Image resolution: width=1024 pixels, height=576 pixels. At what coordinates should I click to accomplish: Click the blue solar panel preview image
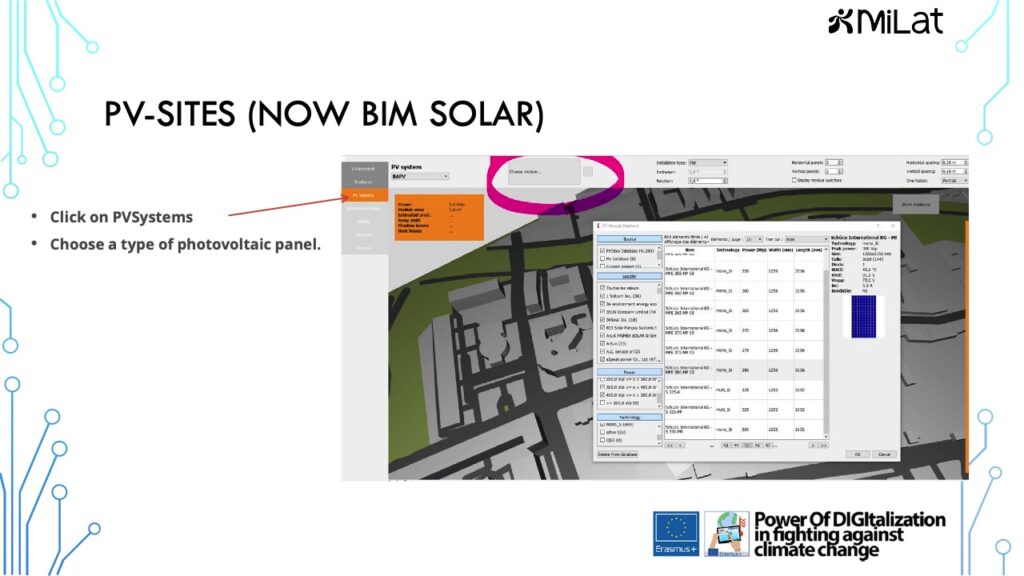click(861, 316)
